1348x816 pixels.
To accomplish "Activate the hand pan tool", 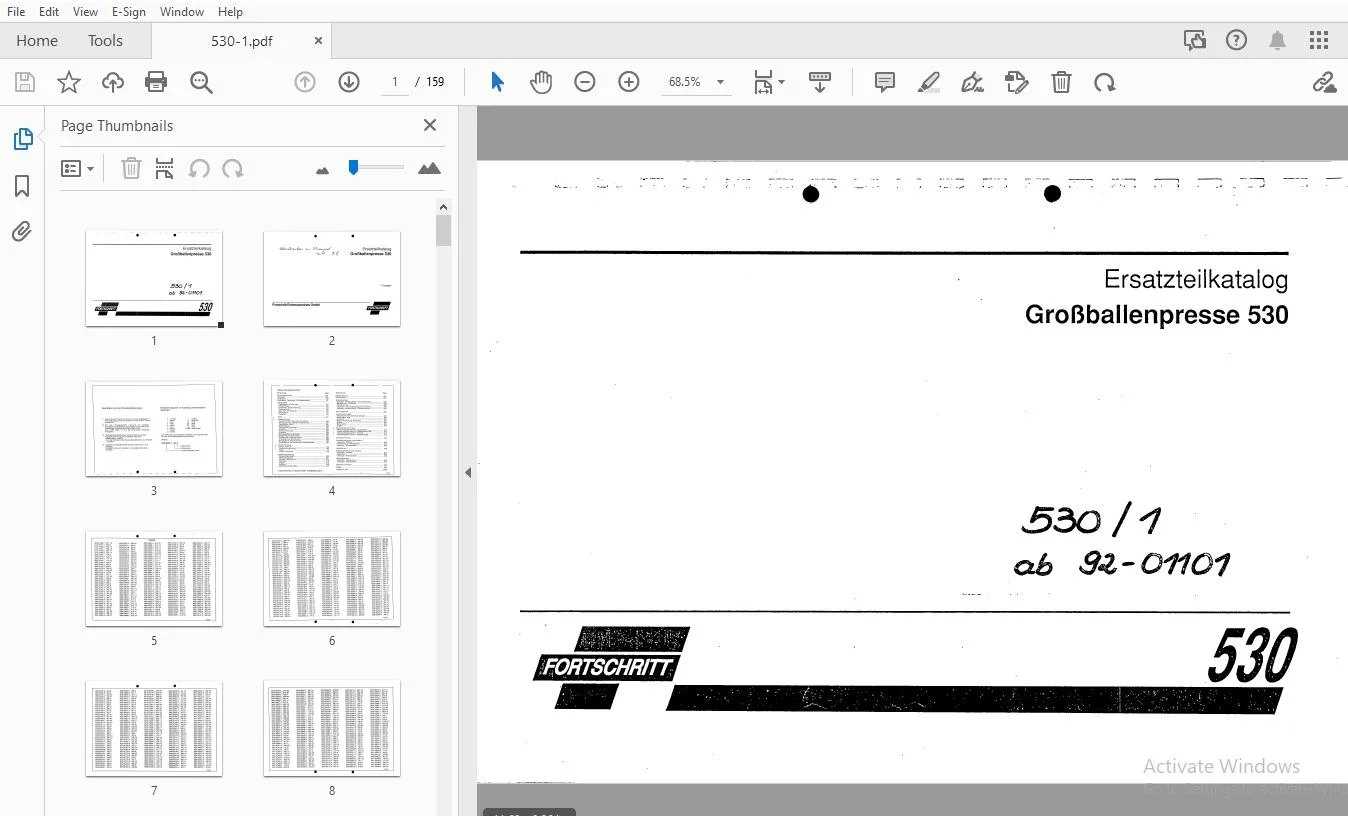I will click(x=541, y=83).
